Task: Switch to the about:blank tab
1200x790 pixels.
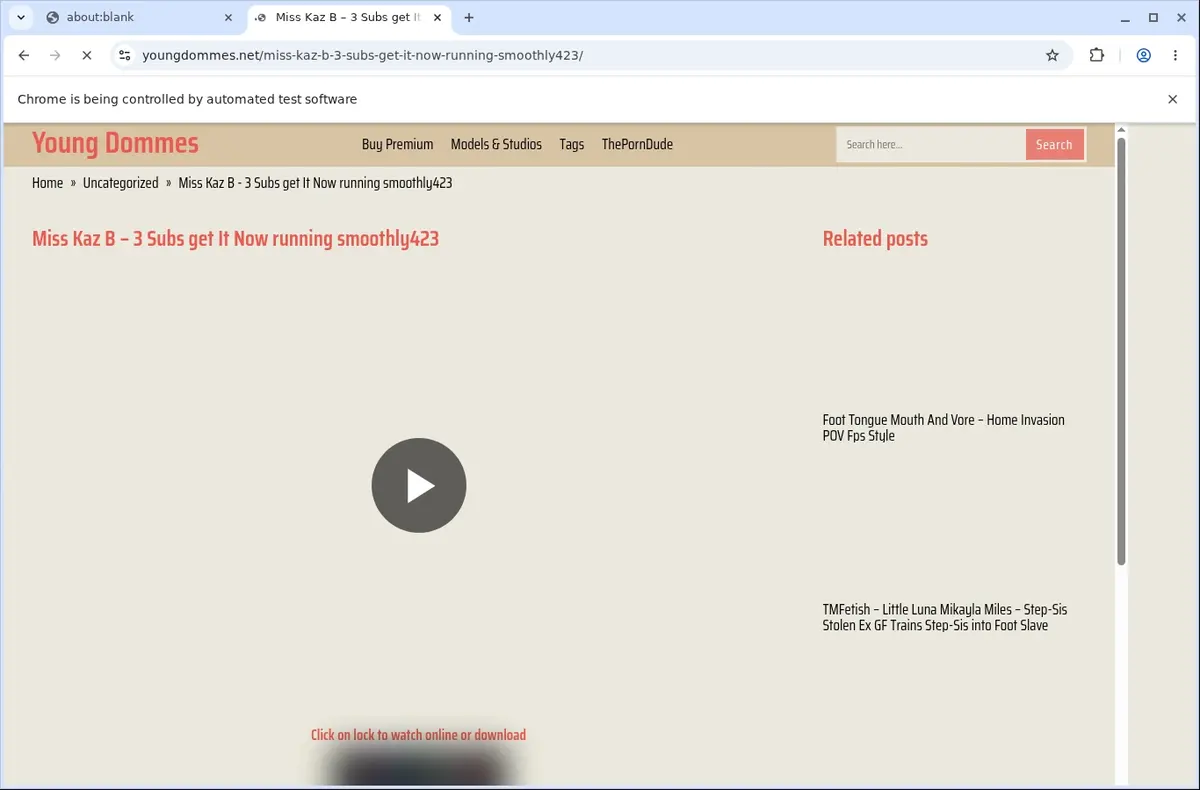Action: pyautogui.click(x=139, y=17)
